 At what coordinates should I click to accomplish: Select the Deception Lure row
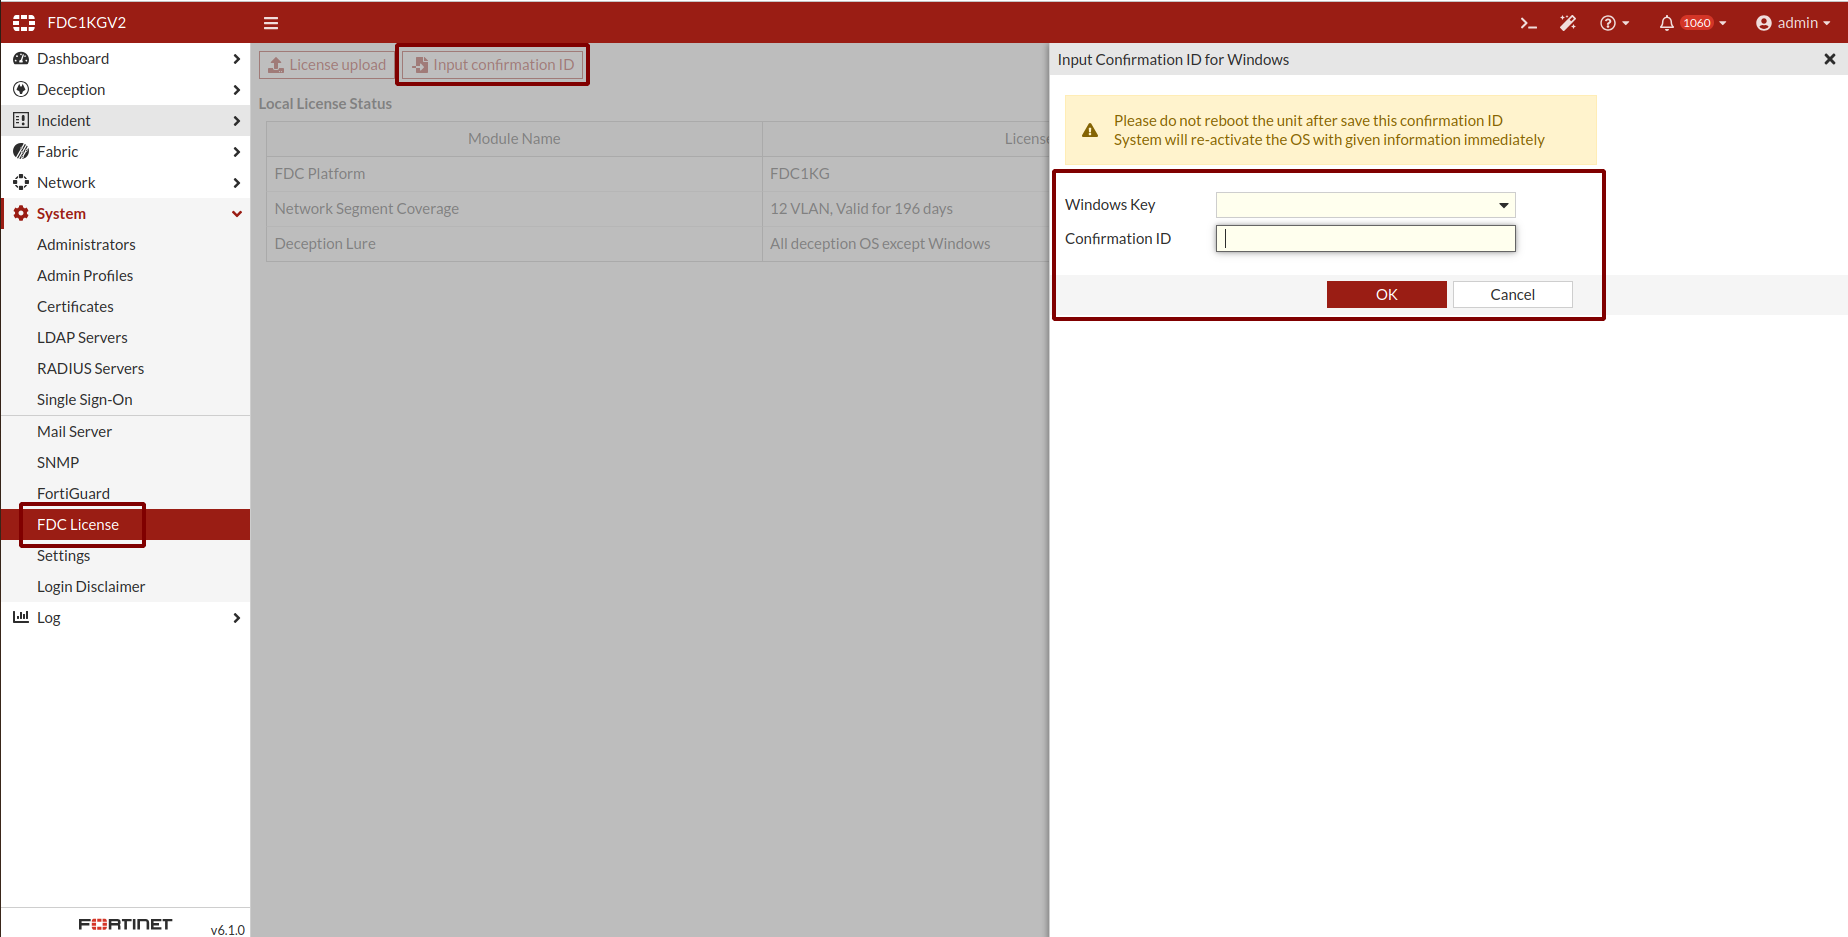click(x=658, y=244)
